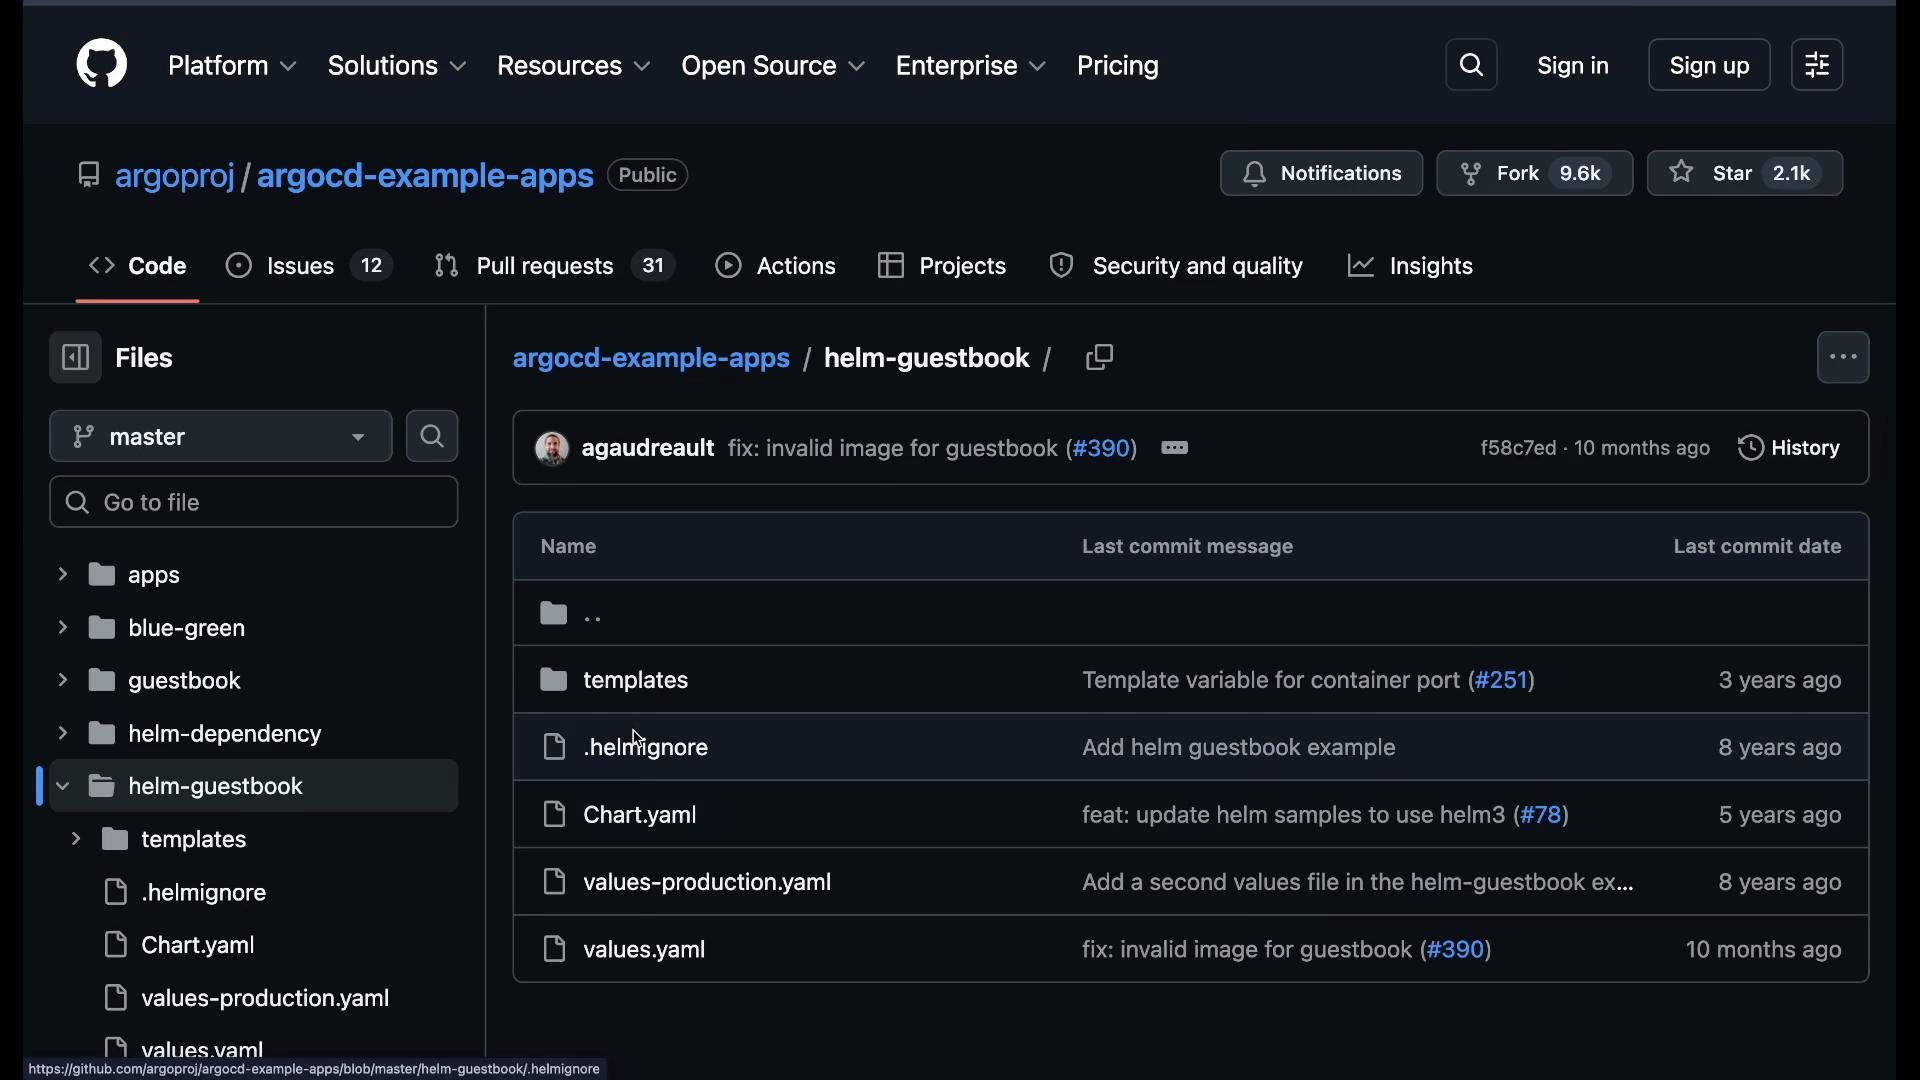Open pull request #390 in latest commit
This screenshot has height=1080, width=1920.
click(x=1102, y=449)
